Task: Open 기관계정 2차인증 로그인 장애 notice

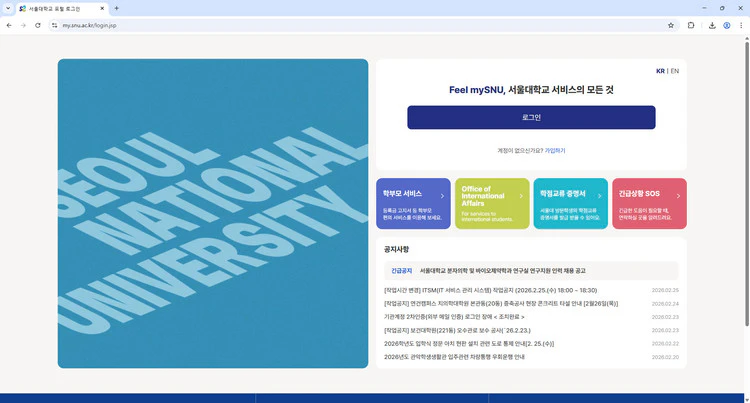Action: tap(454, 317)
